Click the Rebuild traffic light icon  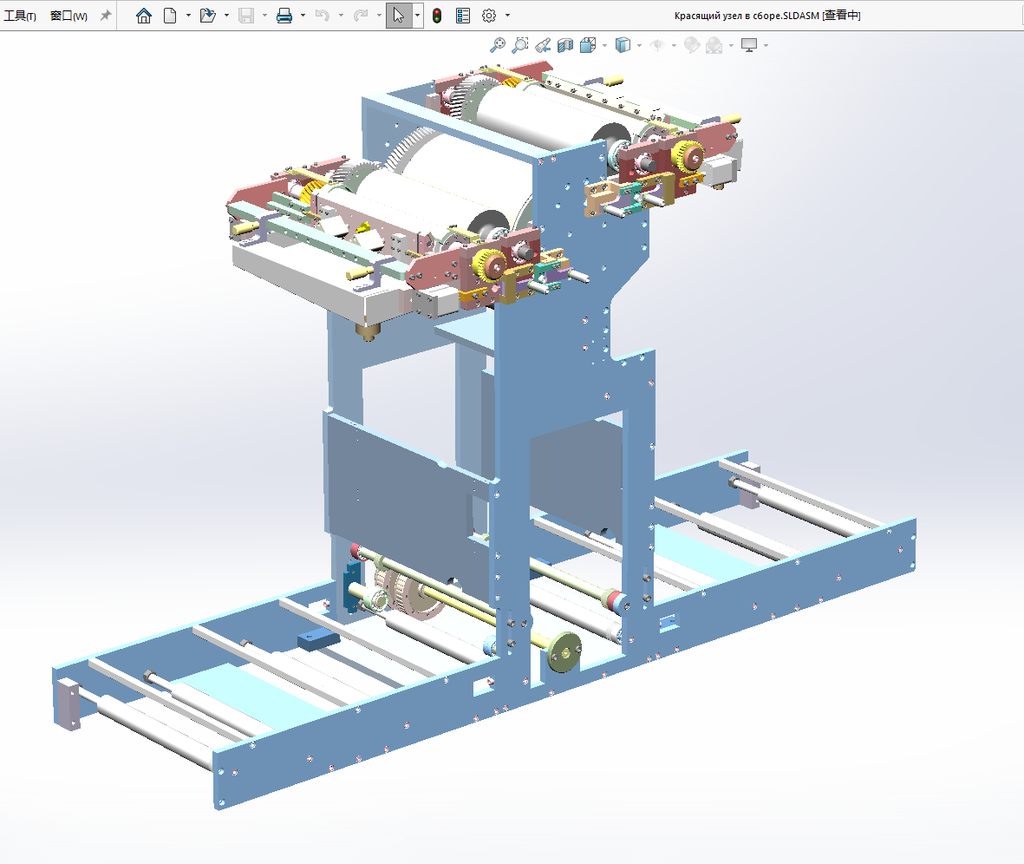(437, 16)
